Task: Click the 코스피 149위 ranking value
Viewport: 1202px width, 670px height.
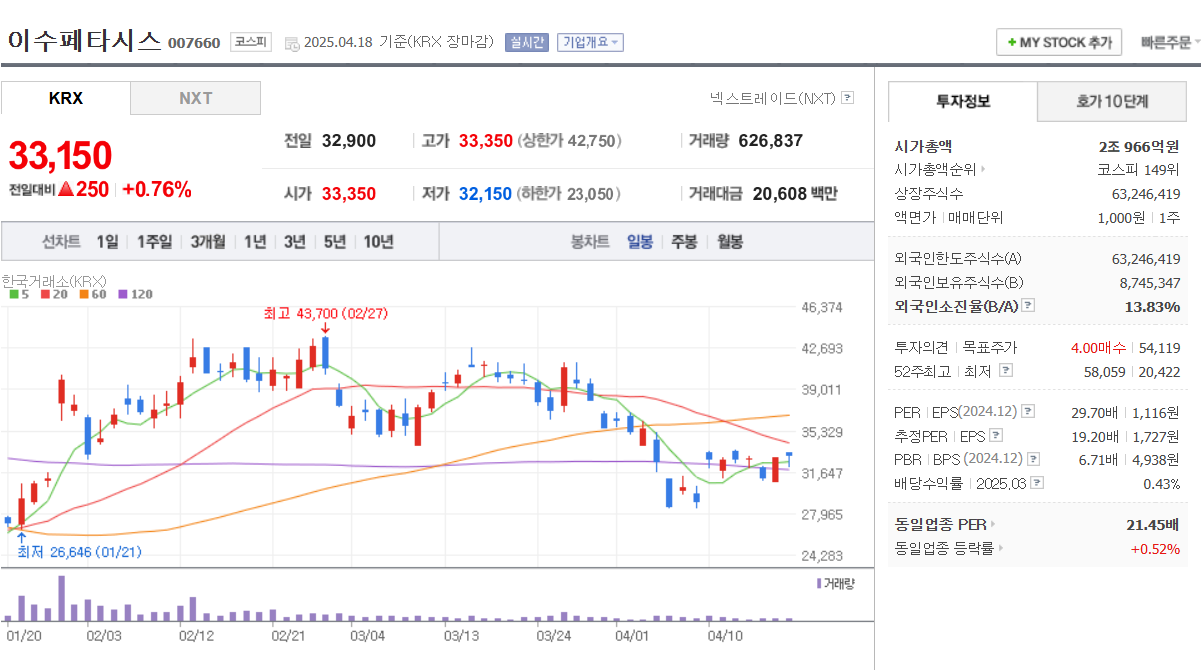Action: [x=1138, y=169]
